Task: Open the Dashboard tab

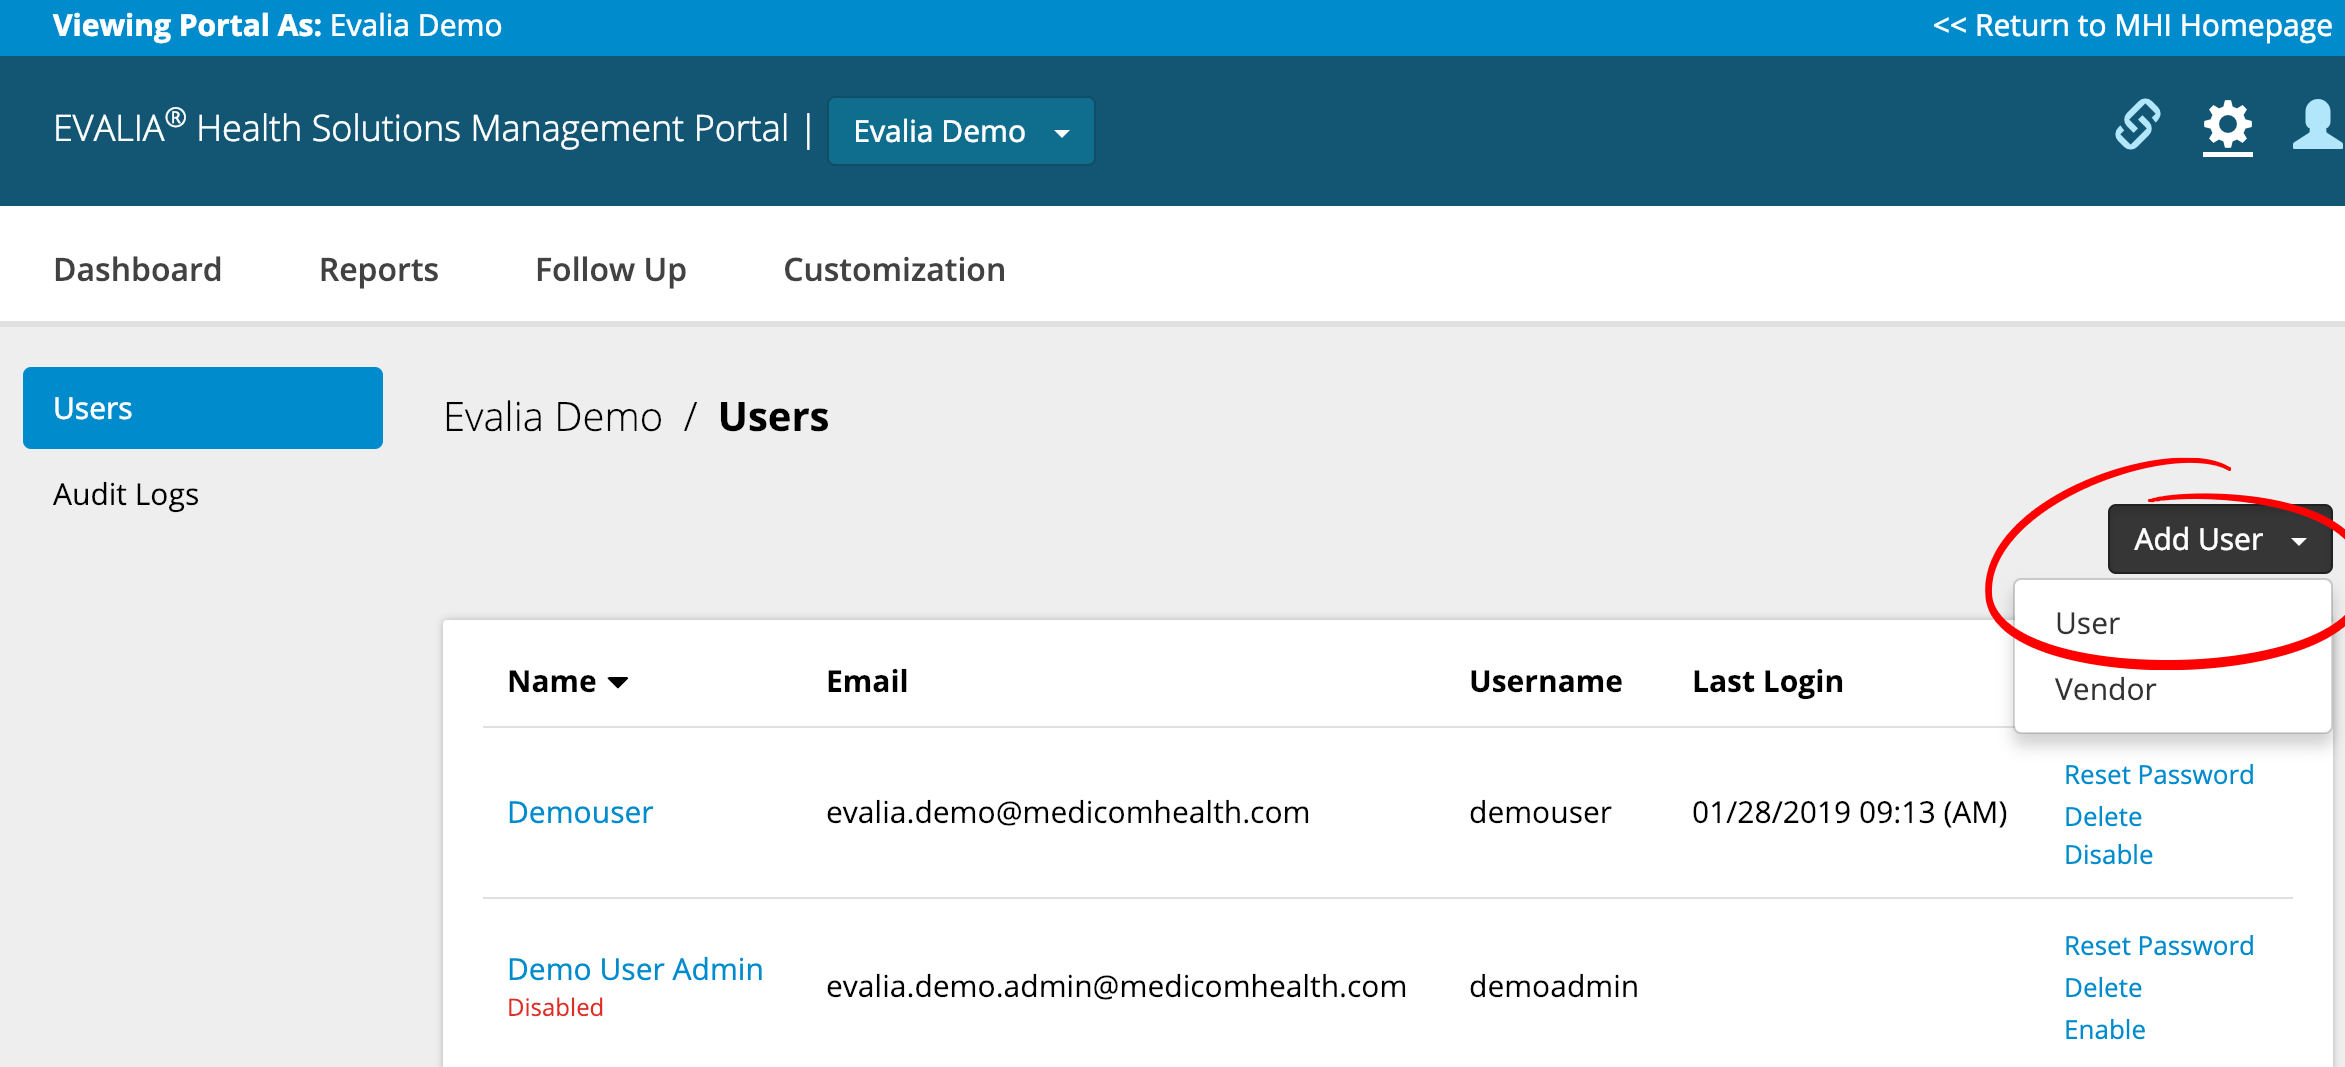Action: tap(138, 269)
